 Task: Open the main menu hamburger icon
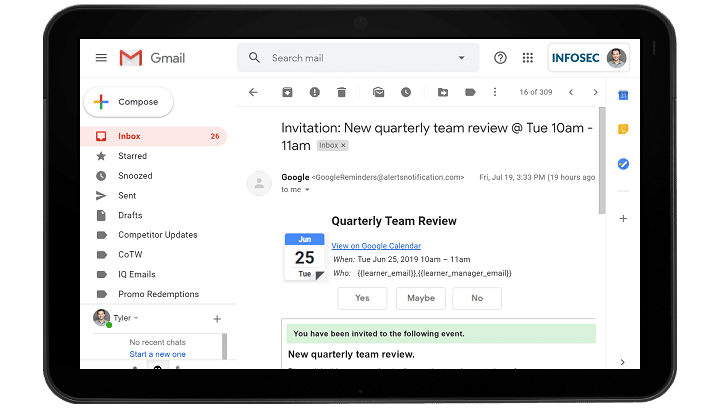(101, 58)
